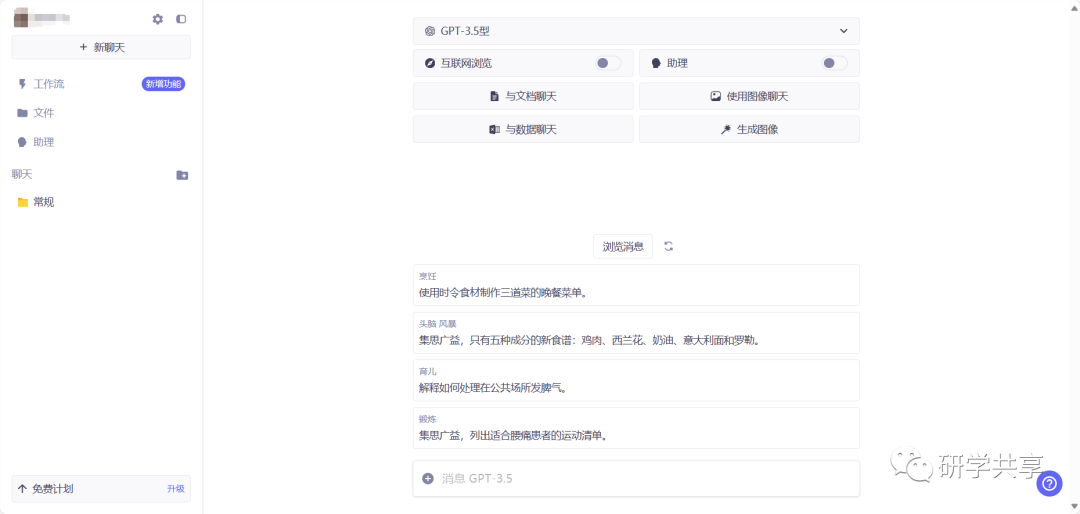The image size is (1080, 514).
Task: Click the yellow folder icon beside 常规
Action: click(x=23, y=202)
